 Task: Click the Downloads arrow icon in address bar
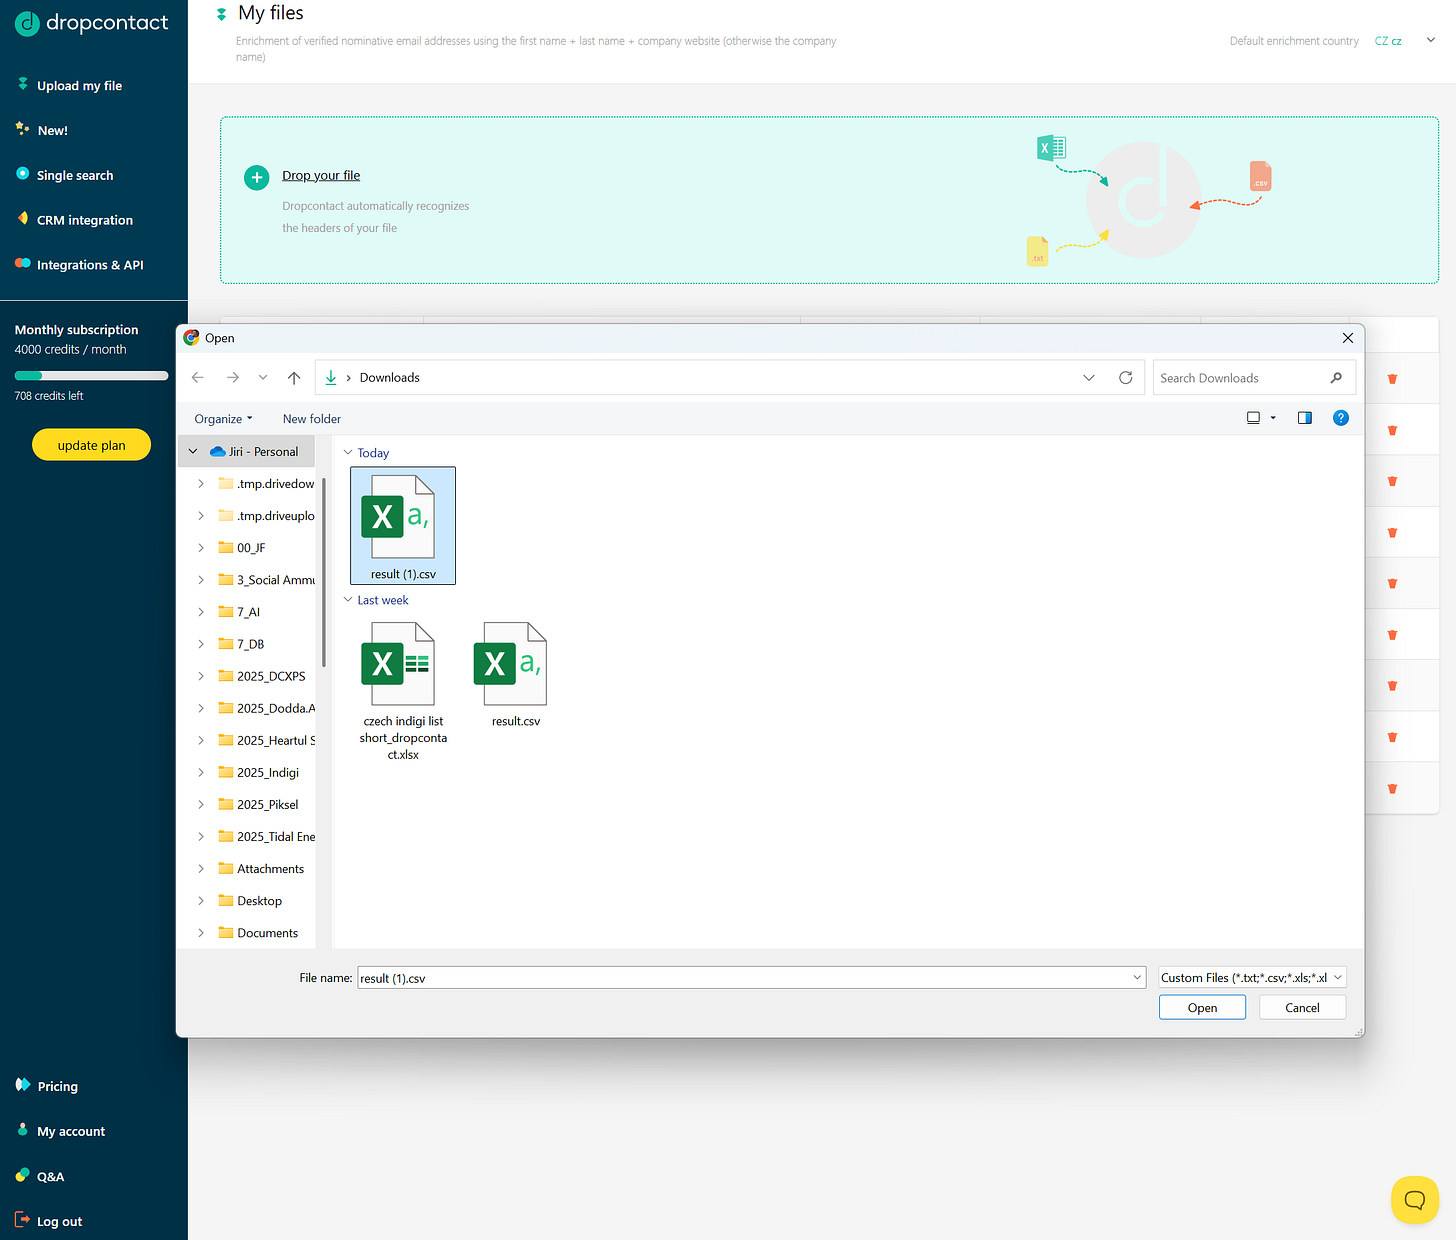(x=331, y=377)
